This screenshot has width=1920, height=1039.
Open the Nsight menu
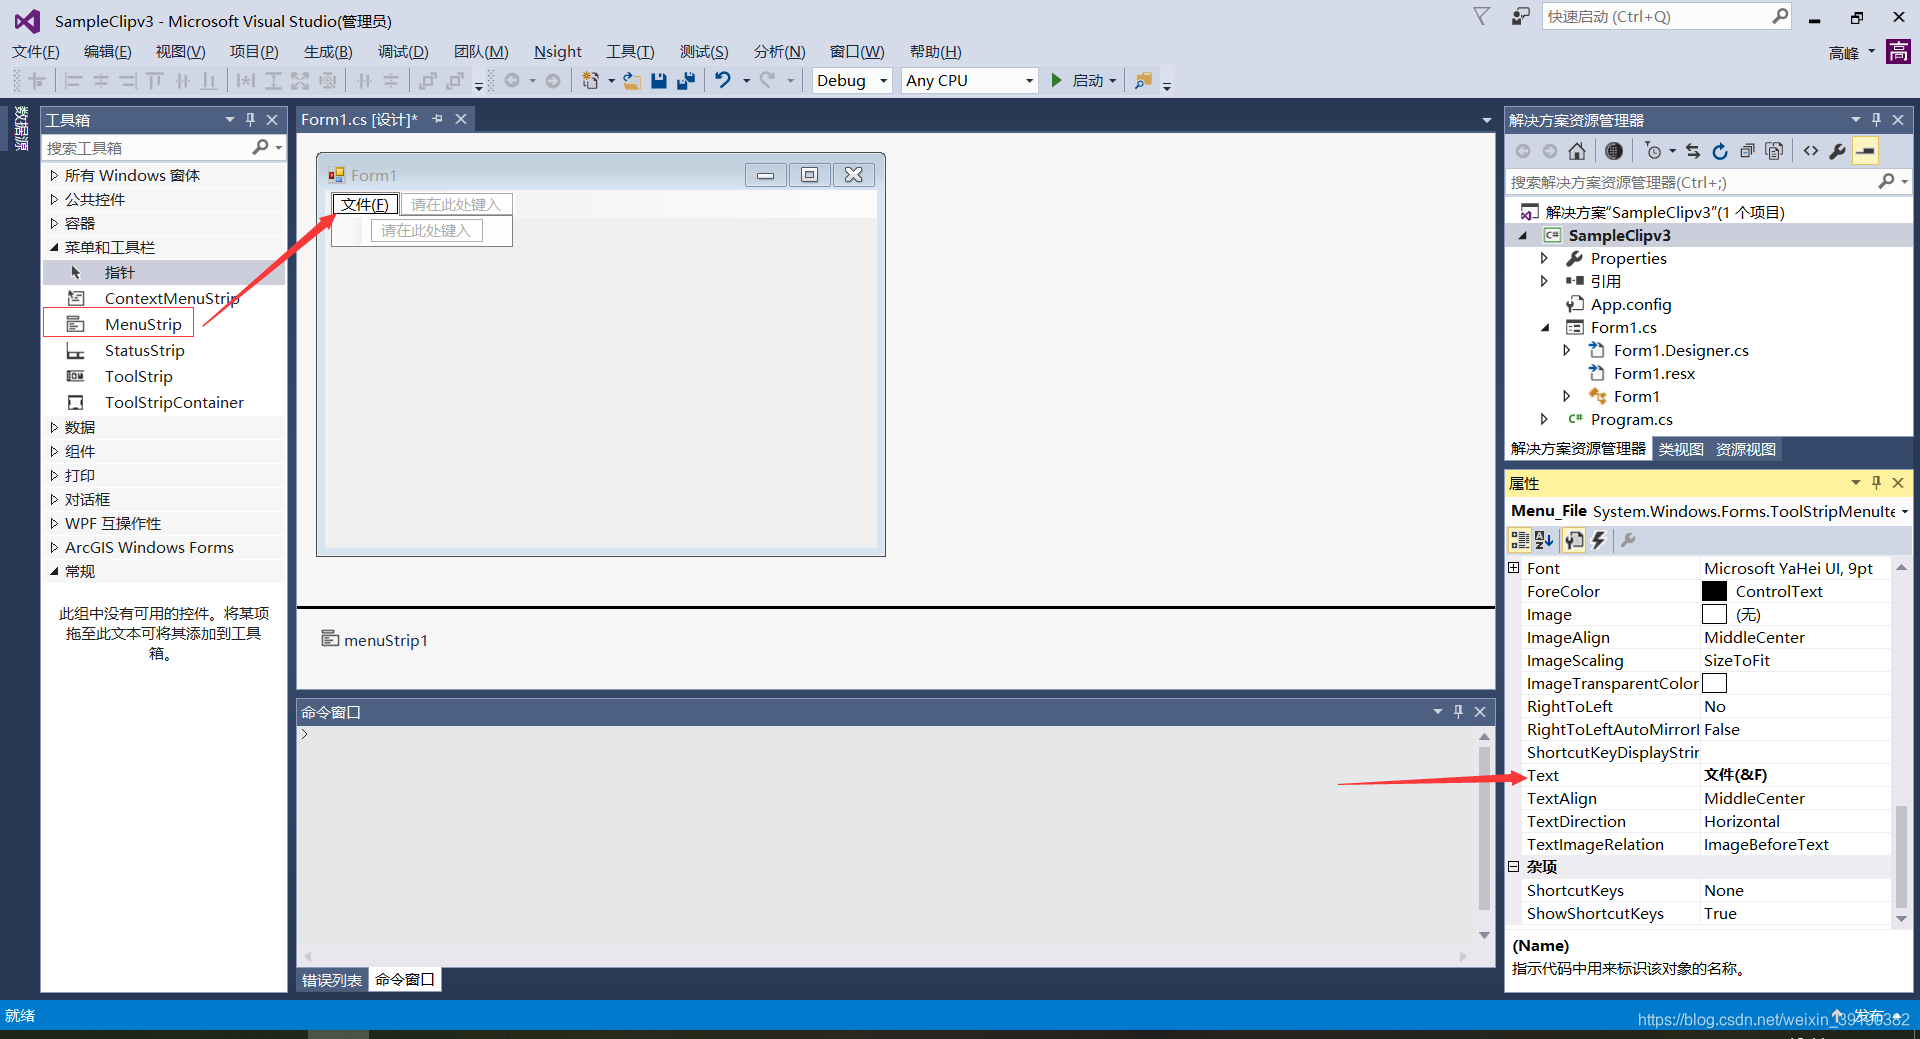pos(557,52)
